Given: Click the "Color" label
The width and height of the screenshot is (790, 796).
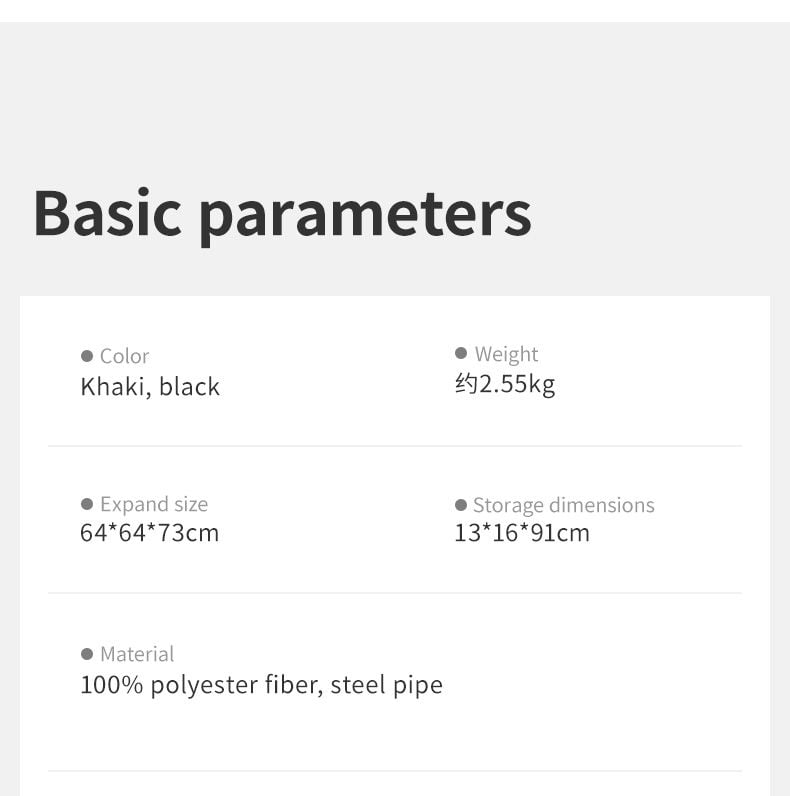Looking at the screenshot, I should pyautogui.click(x=124, y=356).
